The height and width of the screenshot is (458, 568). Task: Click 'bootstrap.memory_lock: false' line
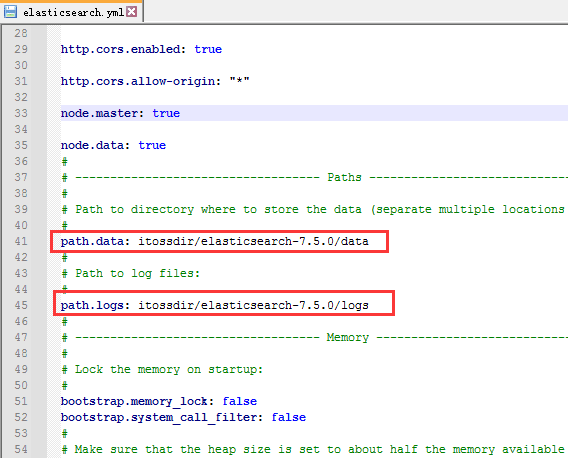click(159, 401)
